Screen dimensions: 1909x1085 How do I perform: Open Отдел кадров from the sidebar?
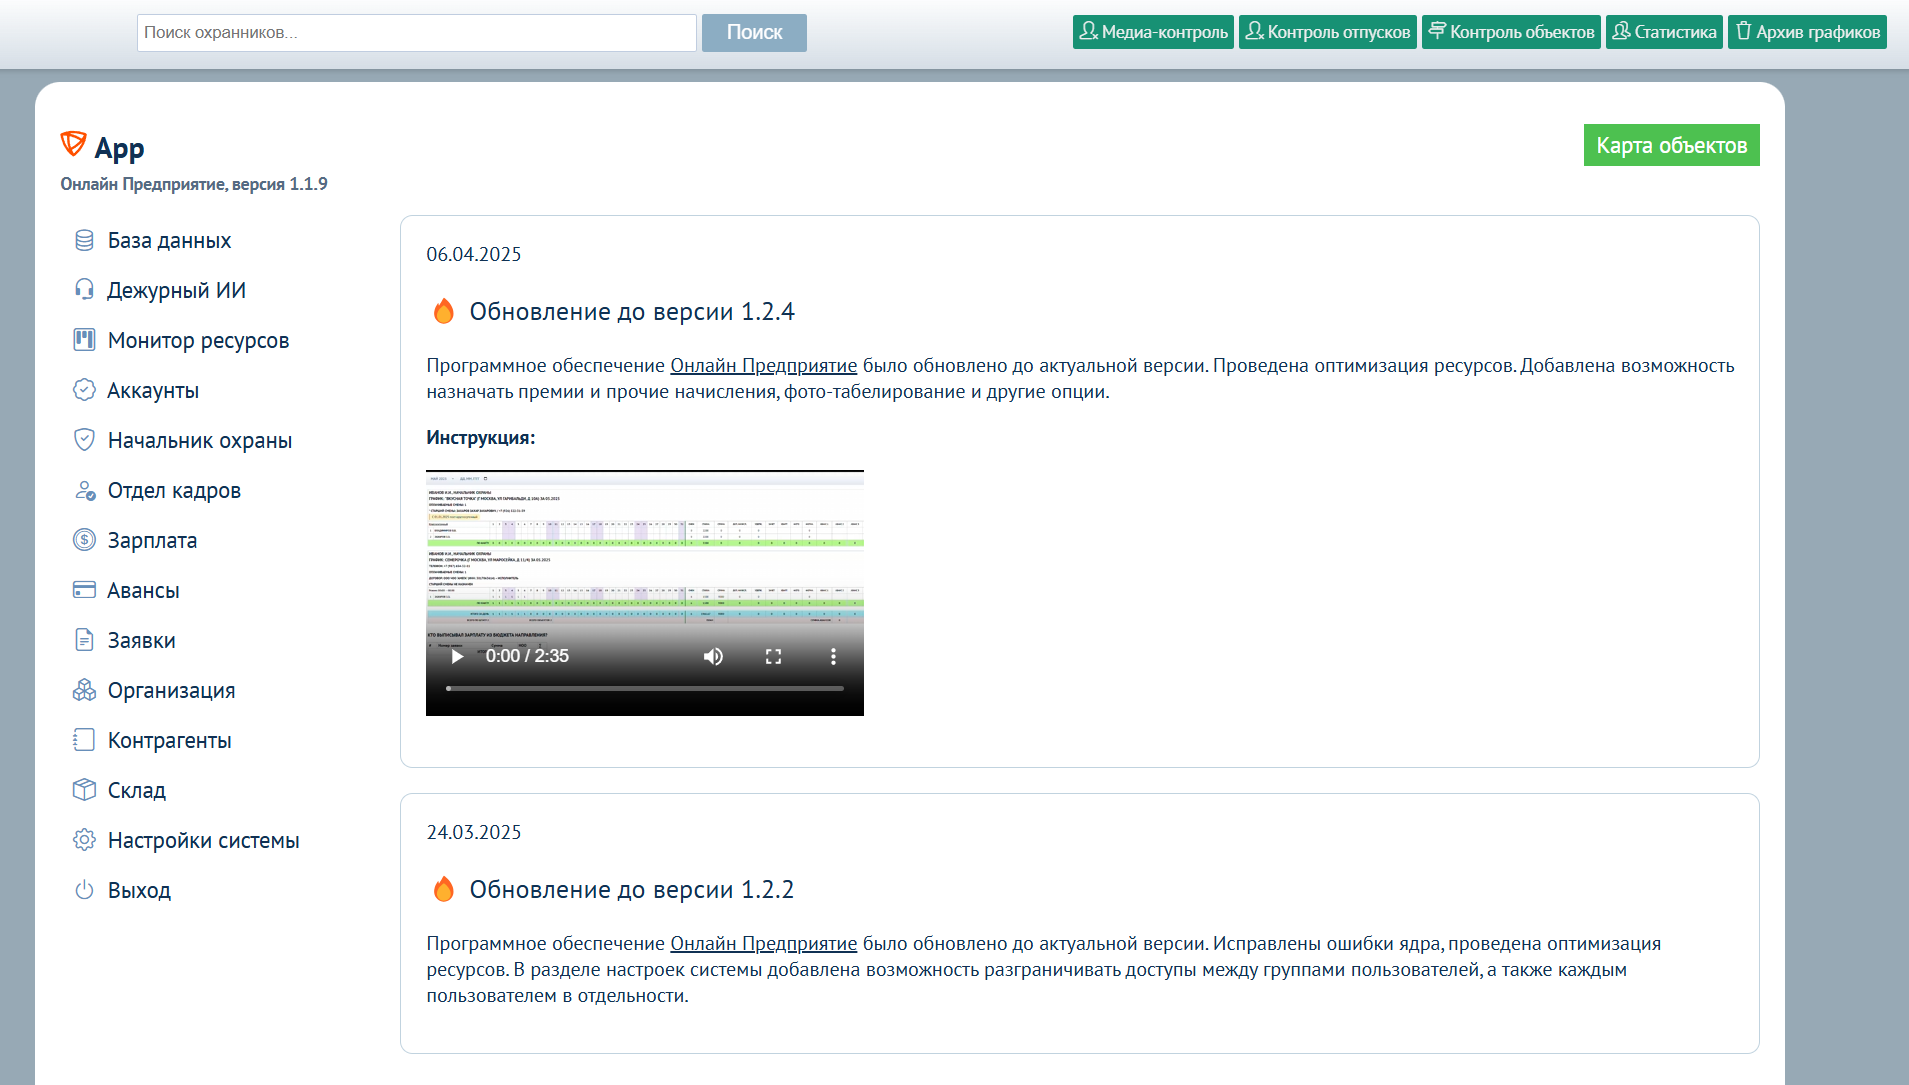(174, 490)
